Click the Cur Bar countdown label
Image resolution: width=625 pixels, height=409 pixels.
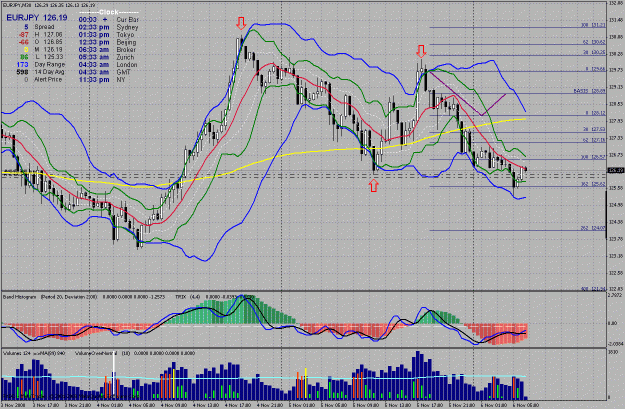click(128, 20)
